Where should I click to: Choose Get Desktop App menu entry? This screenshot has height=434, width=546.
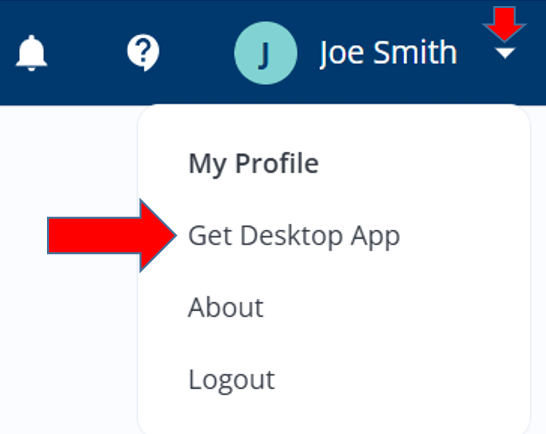click(x=294, y=236)
